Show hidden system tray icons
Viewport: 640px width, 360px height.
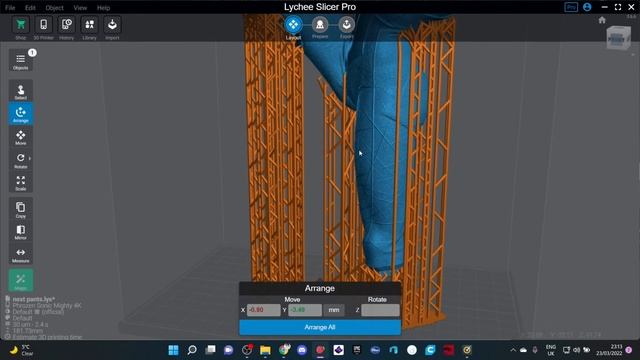point(513,350)
